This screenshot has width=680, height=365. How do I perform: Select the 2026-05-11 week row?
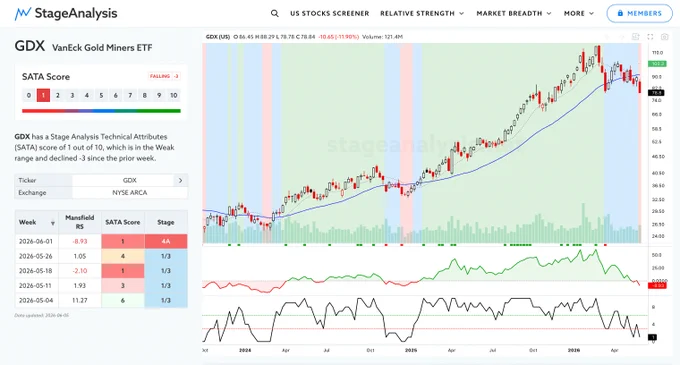click(x=101, y=286)
